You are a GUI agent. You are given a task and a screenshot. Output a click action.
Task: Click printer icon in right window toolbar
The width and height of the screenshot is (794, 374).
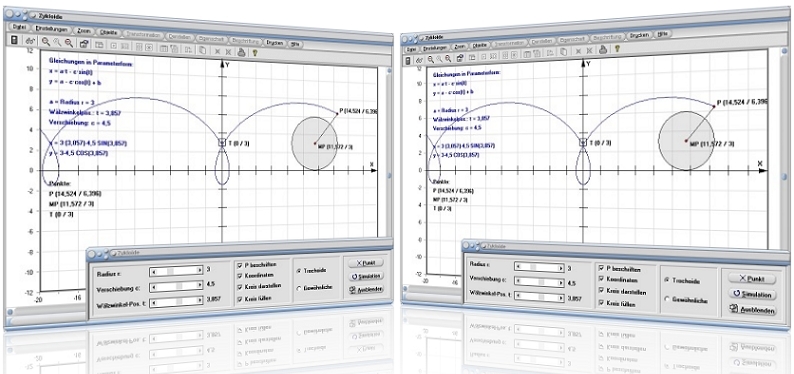[x=603, y=50]
